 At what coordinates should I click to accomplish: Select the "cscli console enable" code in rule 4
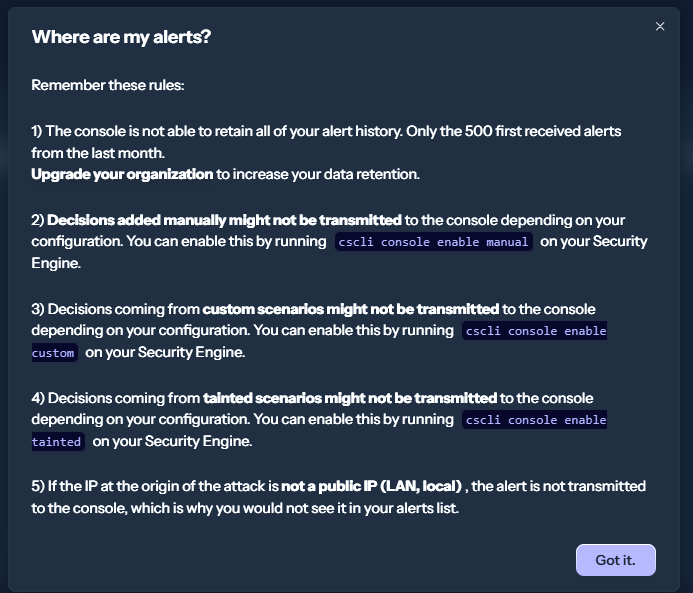(x=535, y=420)
